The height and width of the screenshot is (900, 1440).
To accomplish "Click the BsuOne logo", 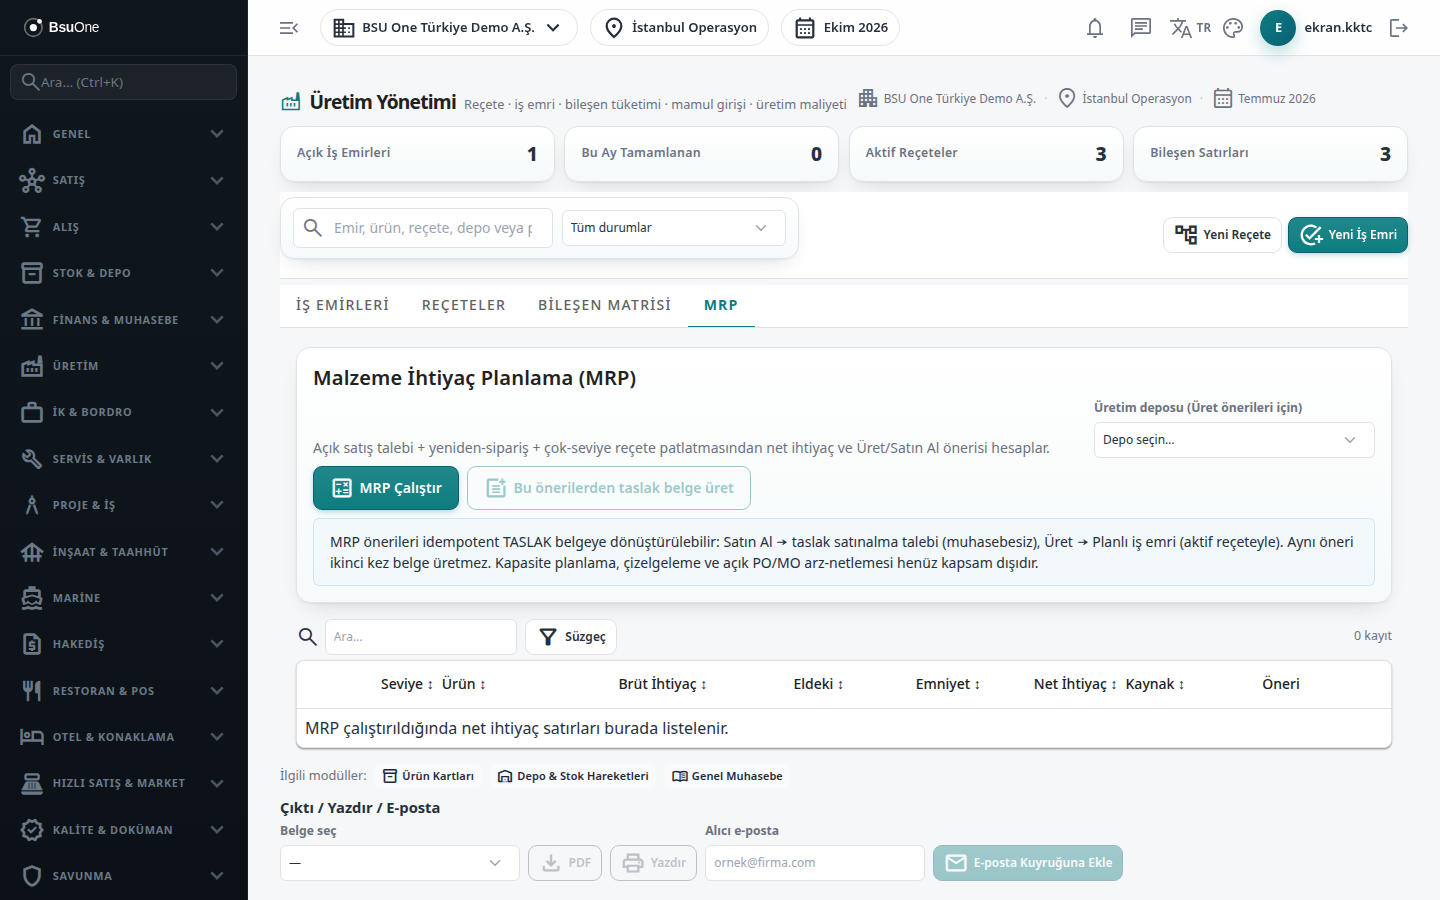I will (x=62, y=27).
